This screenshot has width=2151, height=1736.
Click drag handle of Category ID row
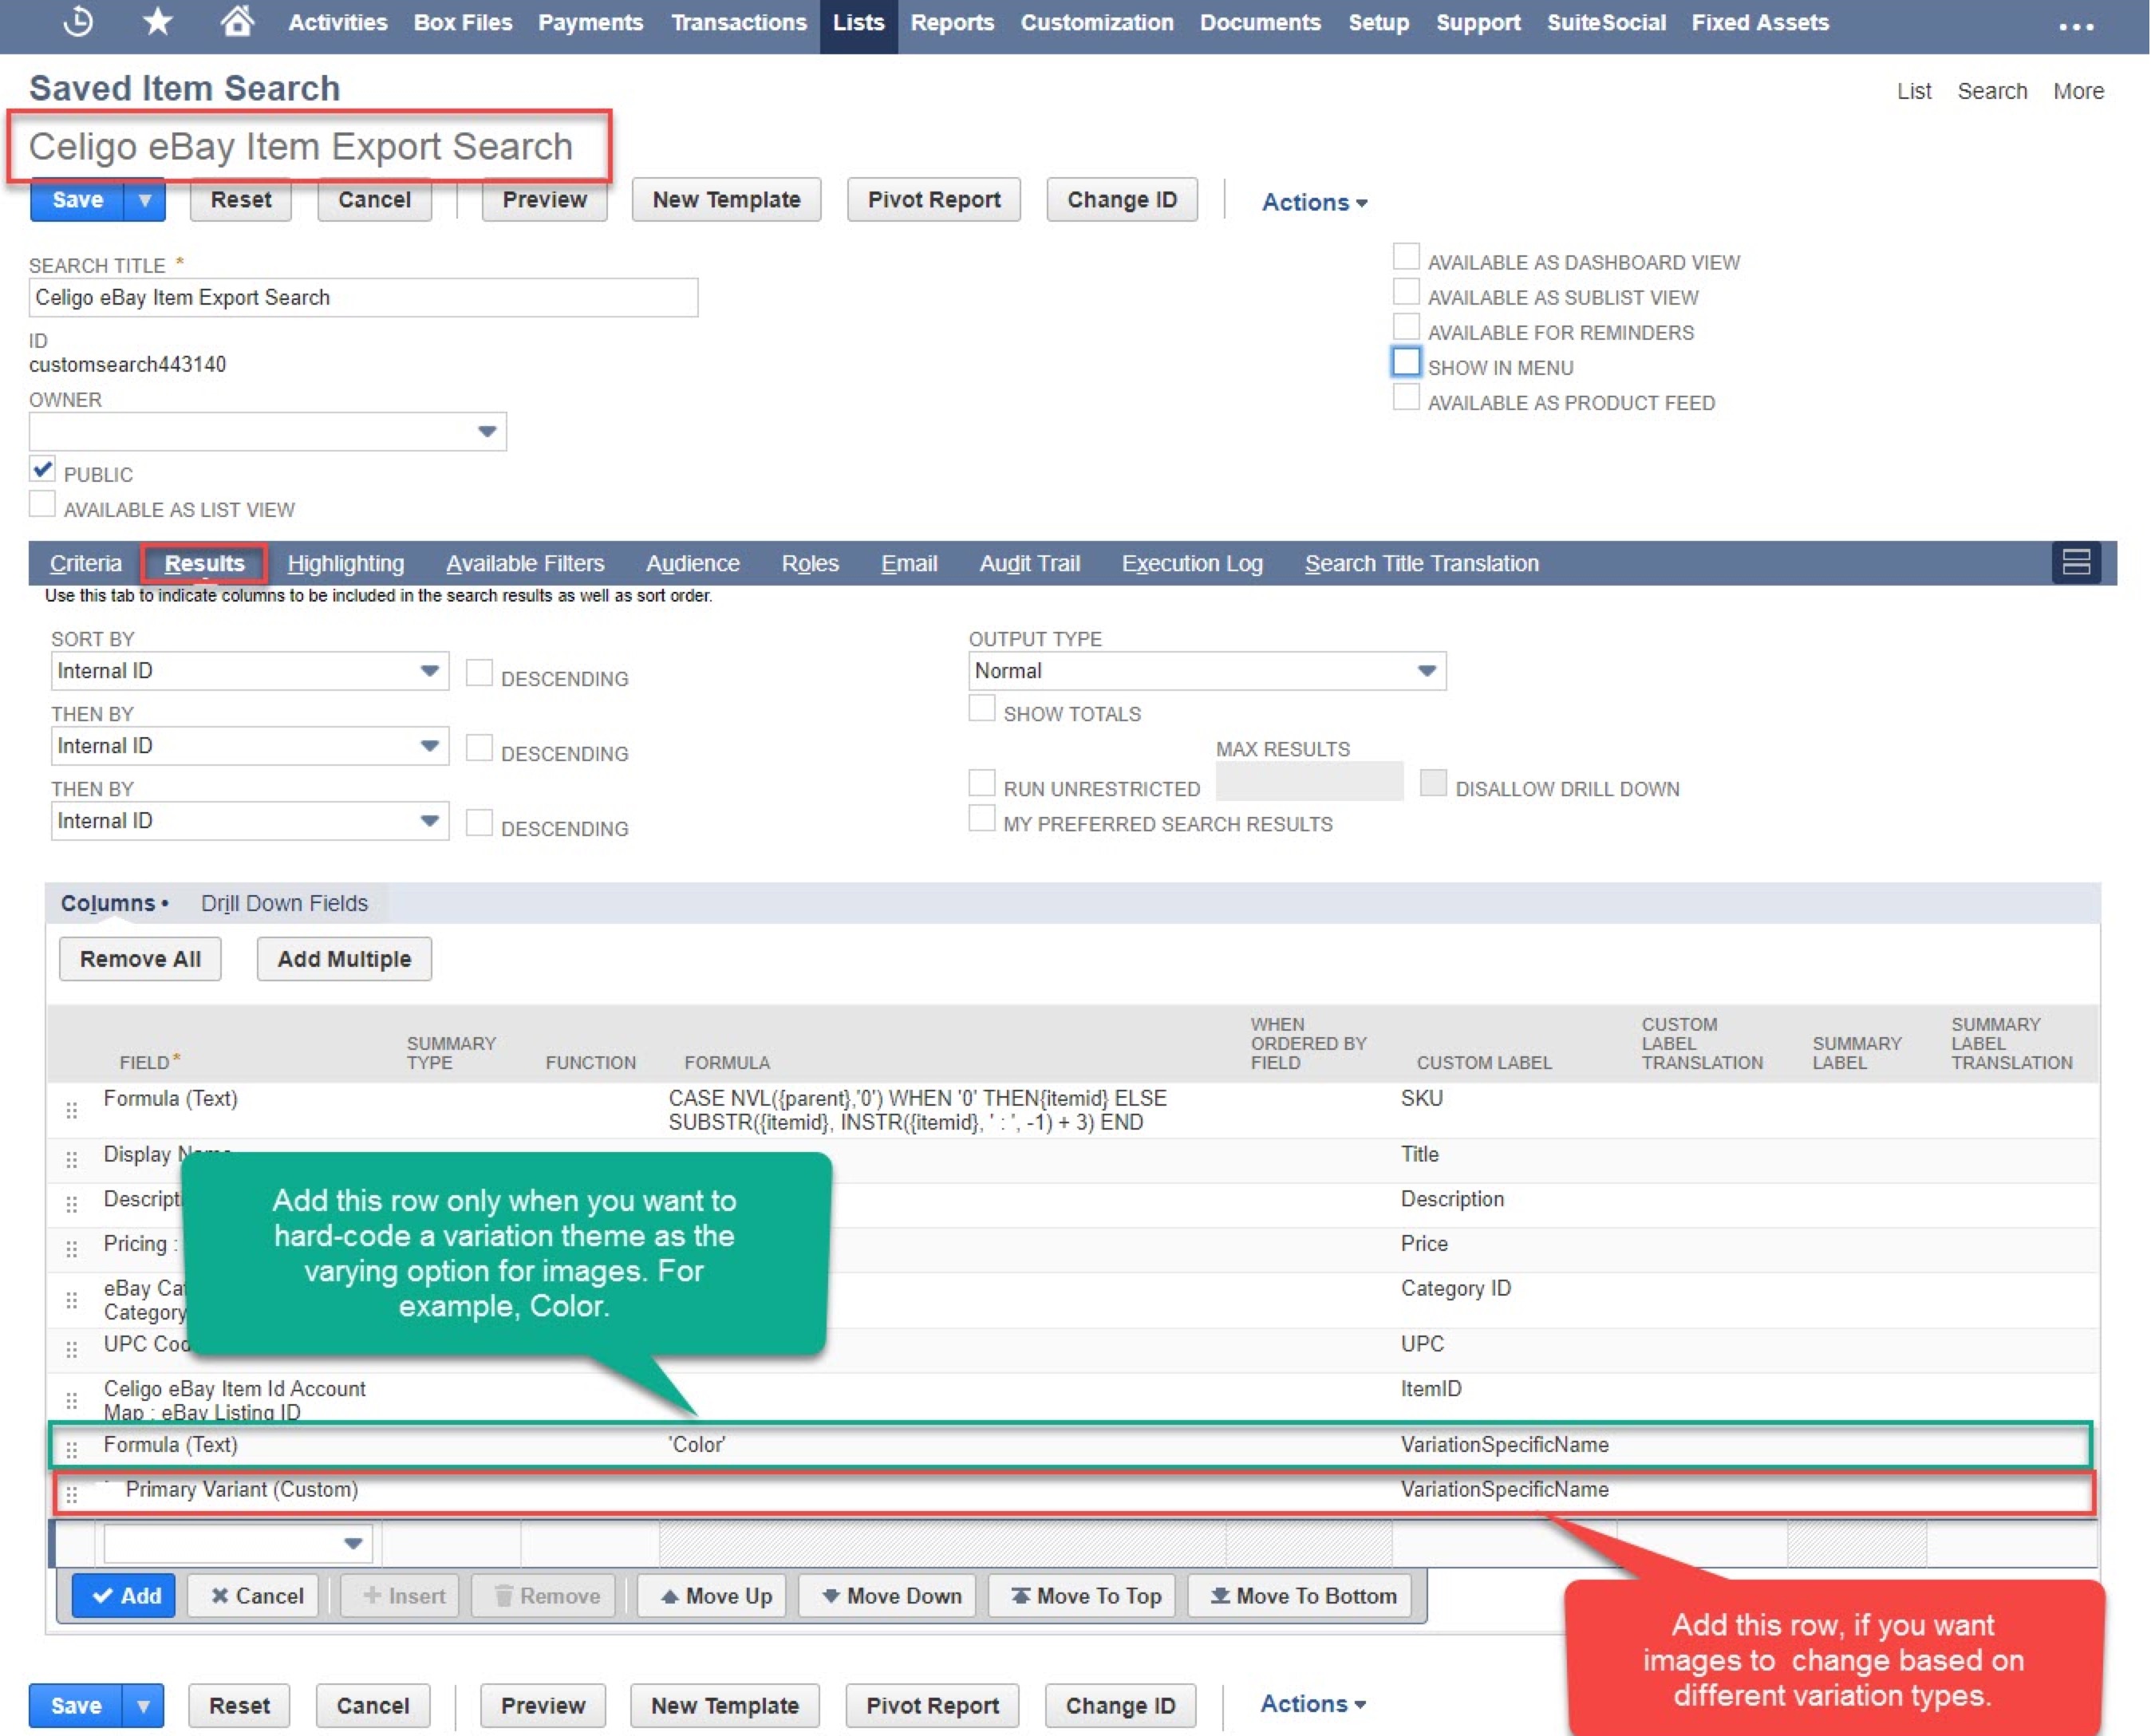coord(71,1300)
